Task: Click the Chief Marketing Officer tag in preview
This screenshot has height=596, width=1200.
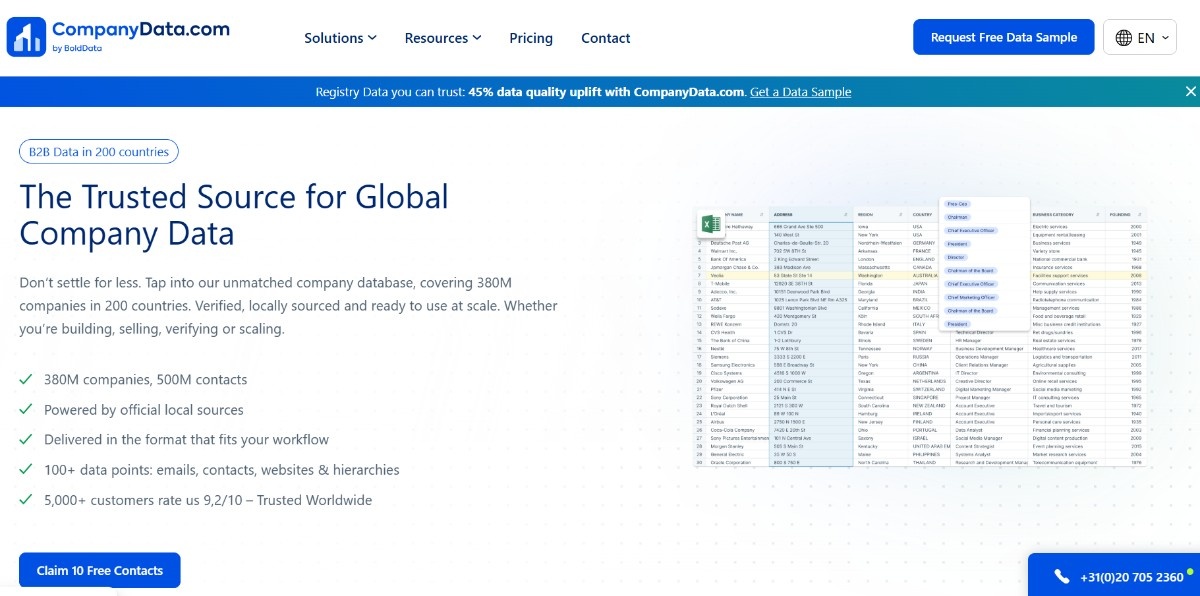Action: click(x=971, y=297)
